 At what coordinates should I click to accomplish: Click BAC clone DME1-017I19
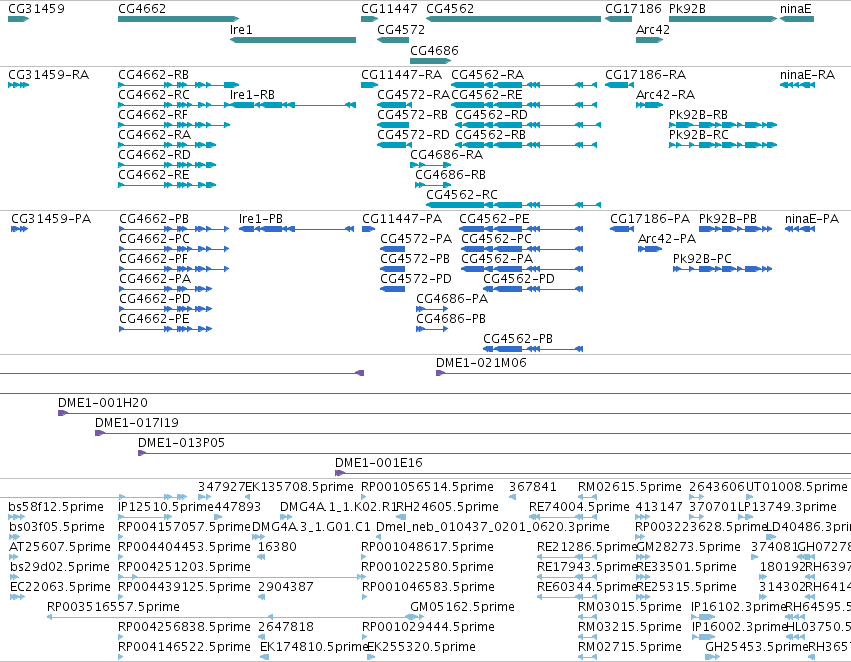[x=137, y=423]
